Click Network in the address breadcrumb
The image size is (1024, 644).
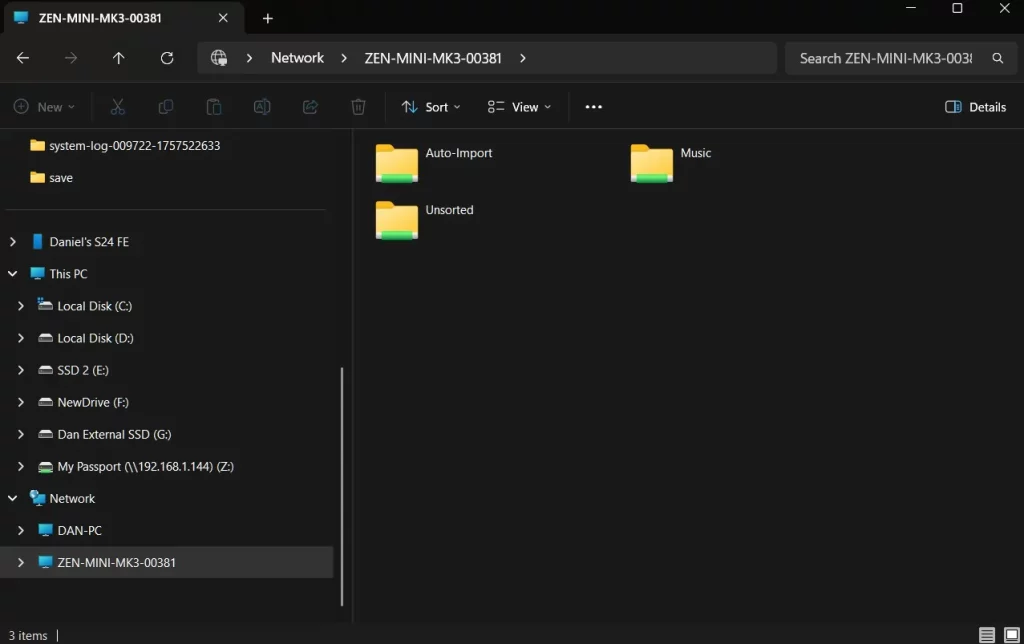coord(297,58)
